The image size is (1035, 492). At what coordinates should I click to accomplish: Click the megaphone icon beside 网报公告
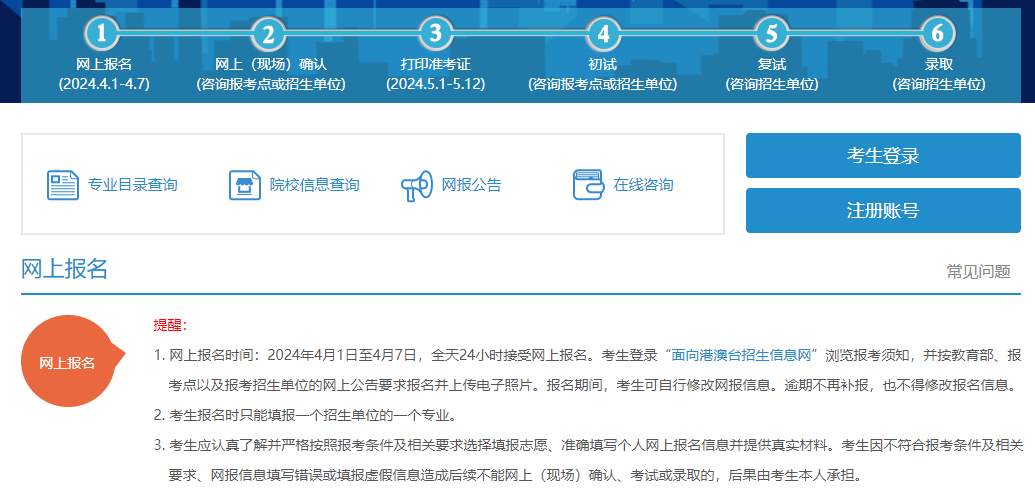click(x=417, y=186)
